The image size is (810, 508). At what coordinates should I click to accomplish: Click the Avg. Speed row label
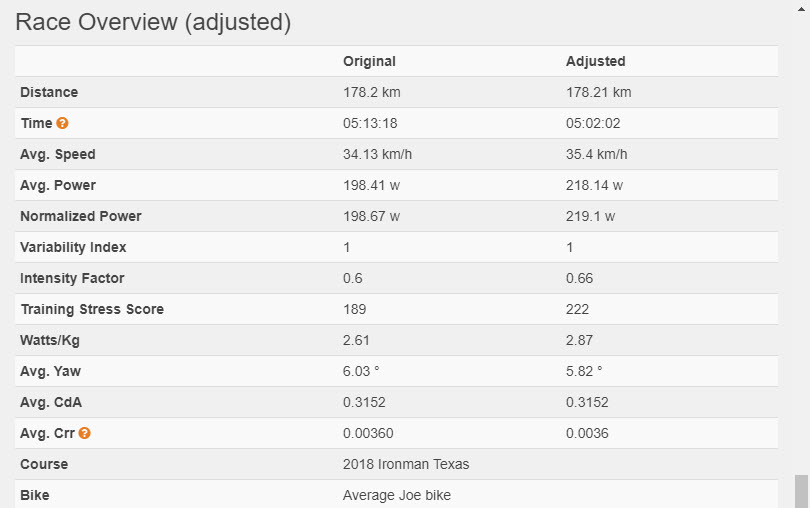tap(58, 154)
